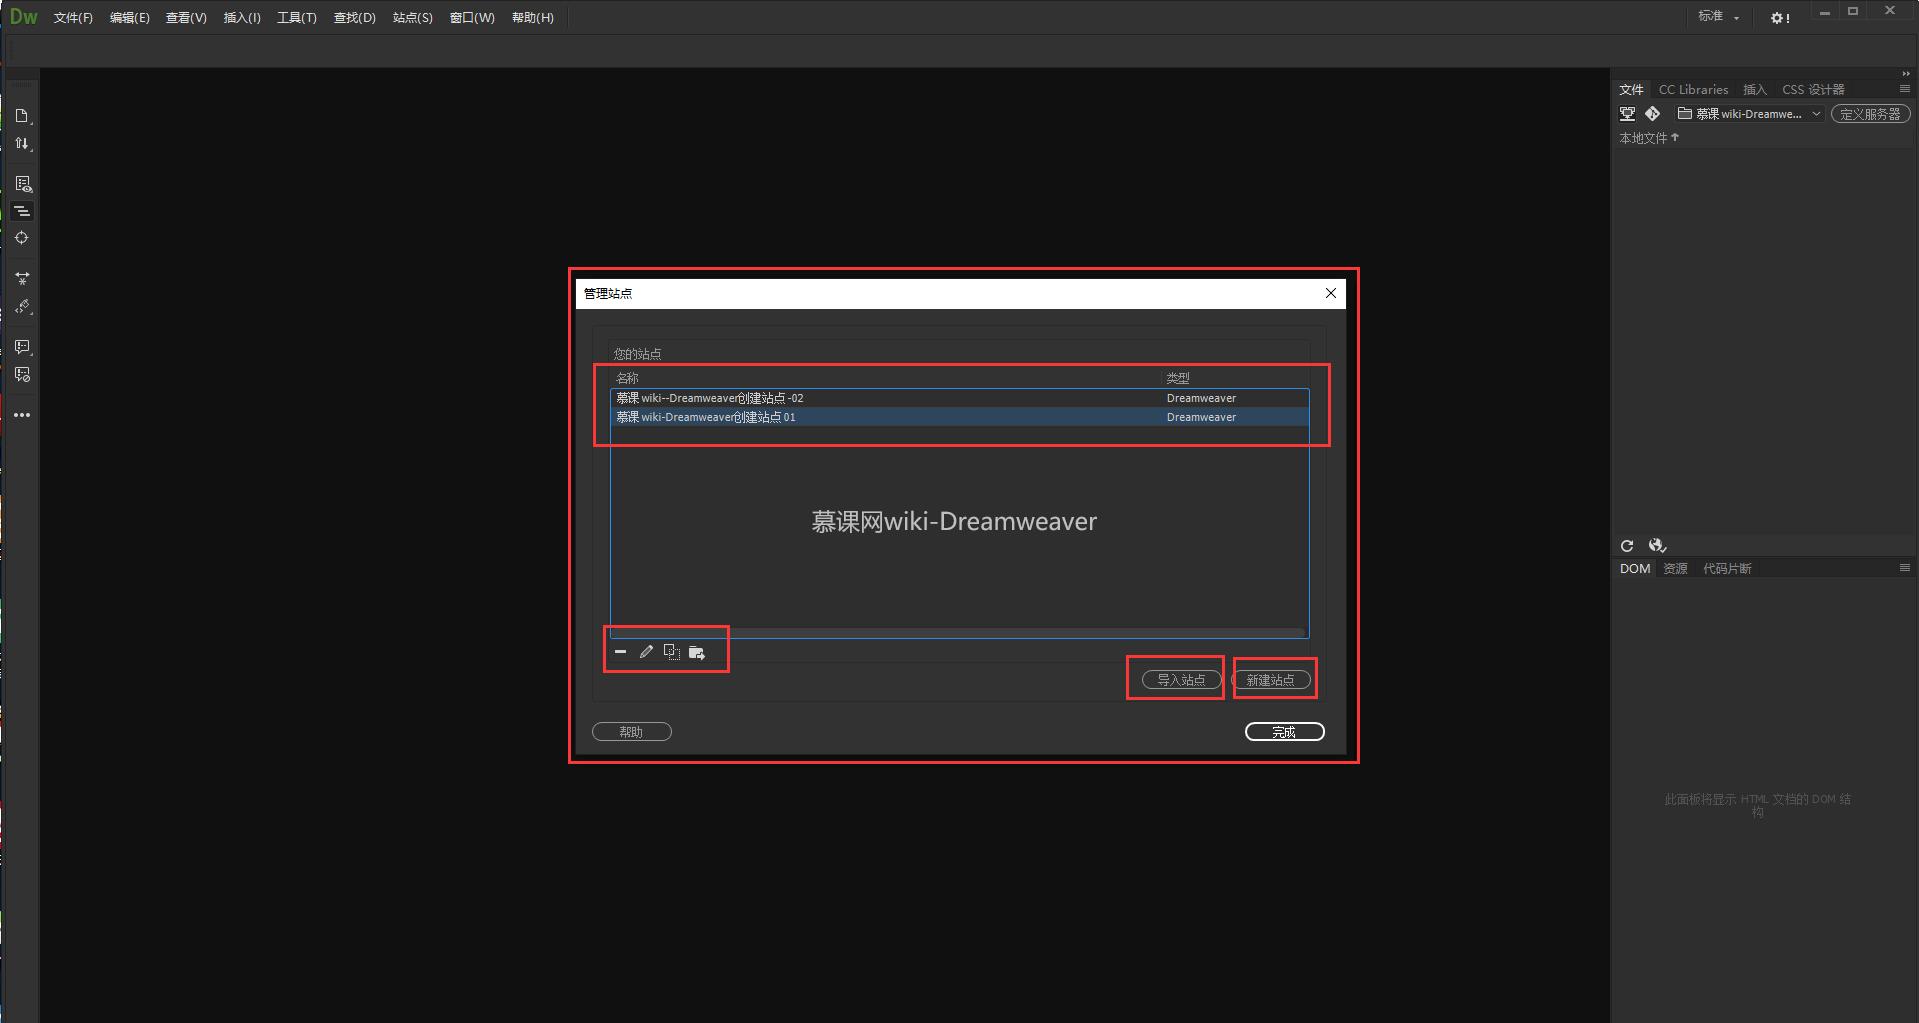
Task: Export the selected site icon
Action: [697, 652]
